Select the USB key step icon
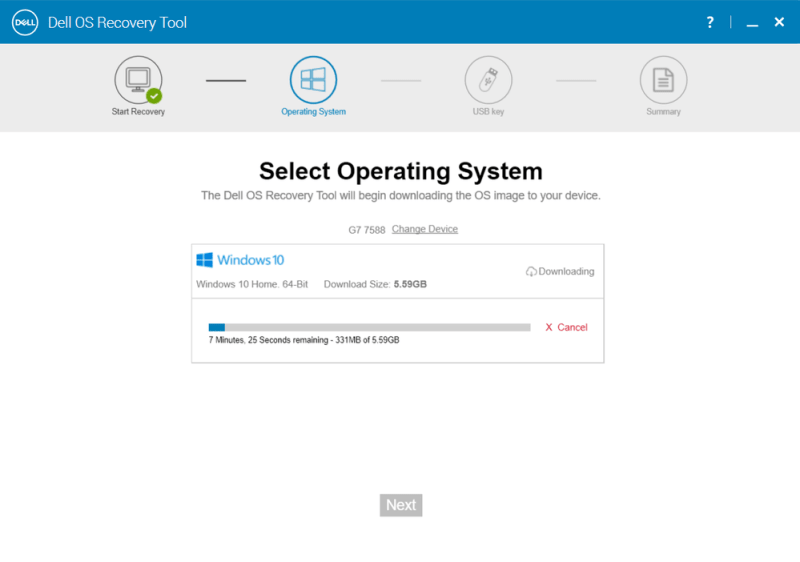This screenshot has height=562, width=800. [488, 80]
